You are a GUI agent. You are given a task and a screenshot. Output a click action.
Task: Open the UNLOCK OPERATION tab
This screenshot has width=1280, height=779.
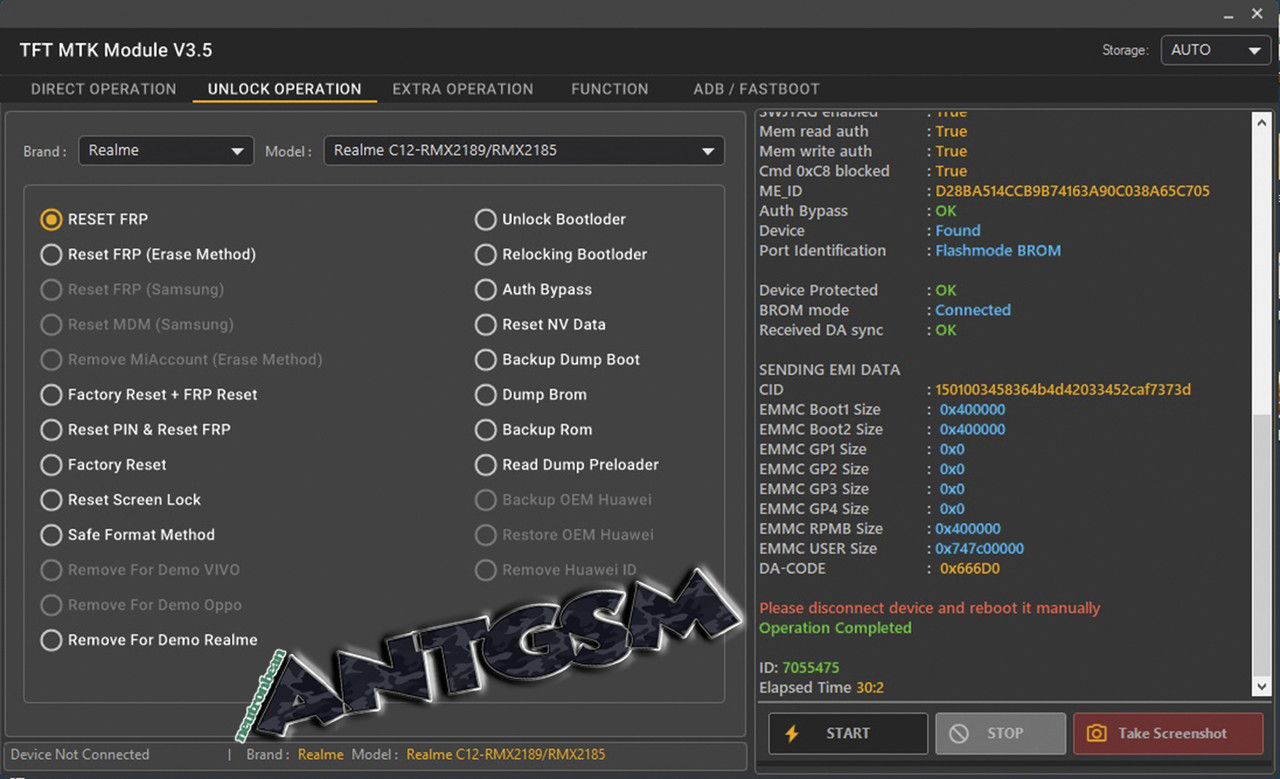coord(285,89)
